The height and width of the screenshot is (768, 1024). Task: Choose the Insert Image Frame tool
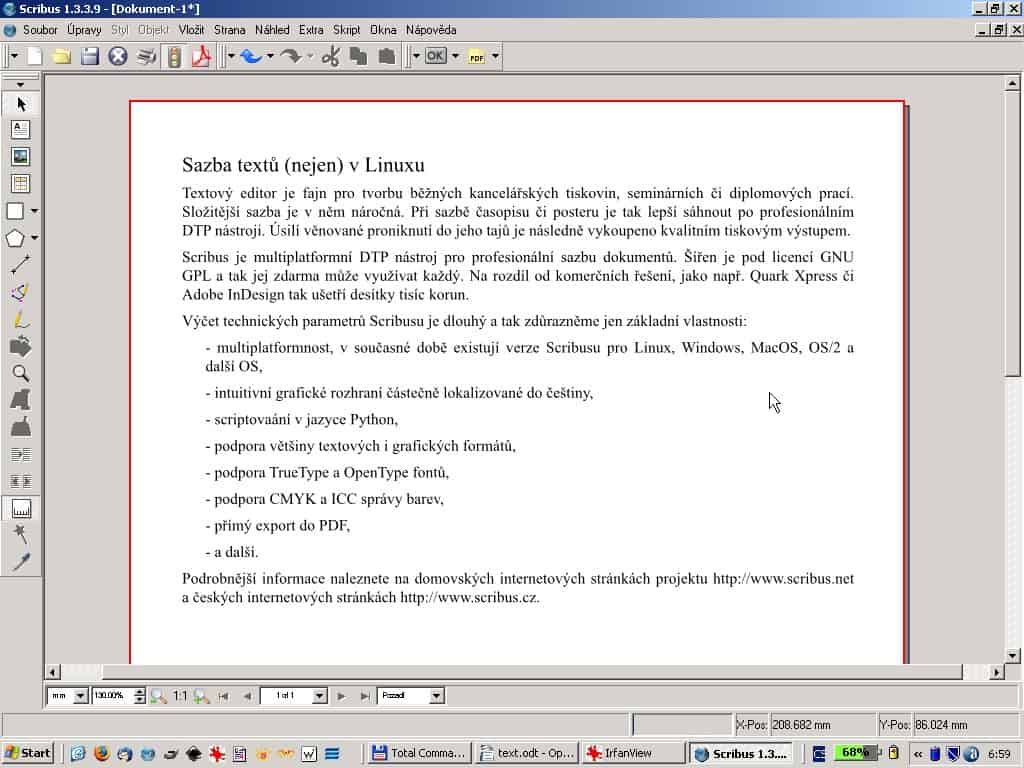point(21,157)
